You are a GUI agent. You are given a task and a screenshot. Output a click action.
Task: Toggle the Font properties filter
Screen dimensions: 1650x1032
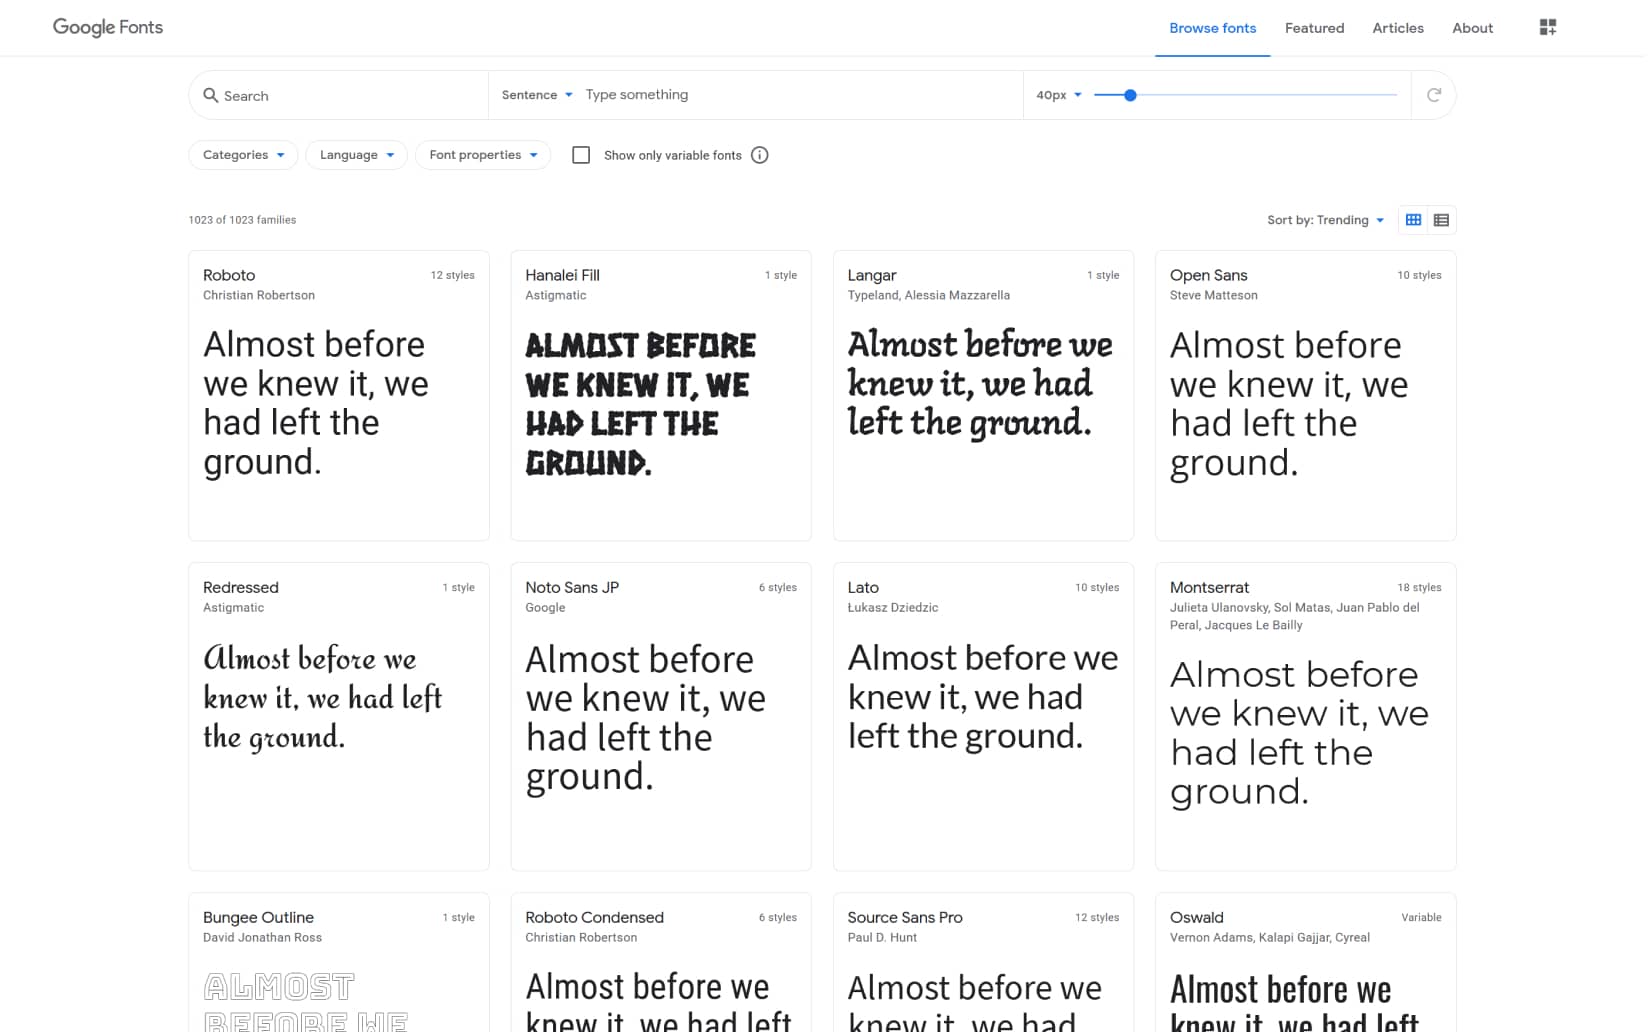pyautogui.click(x=482, y=155)
